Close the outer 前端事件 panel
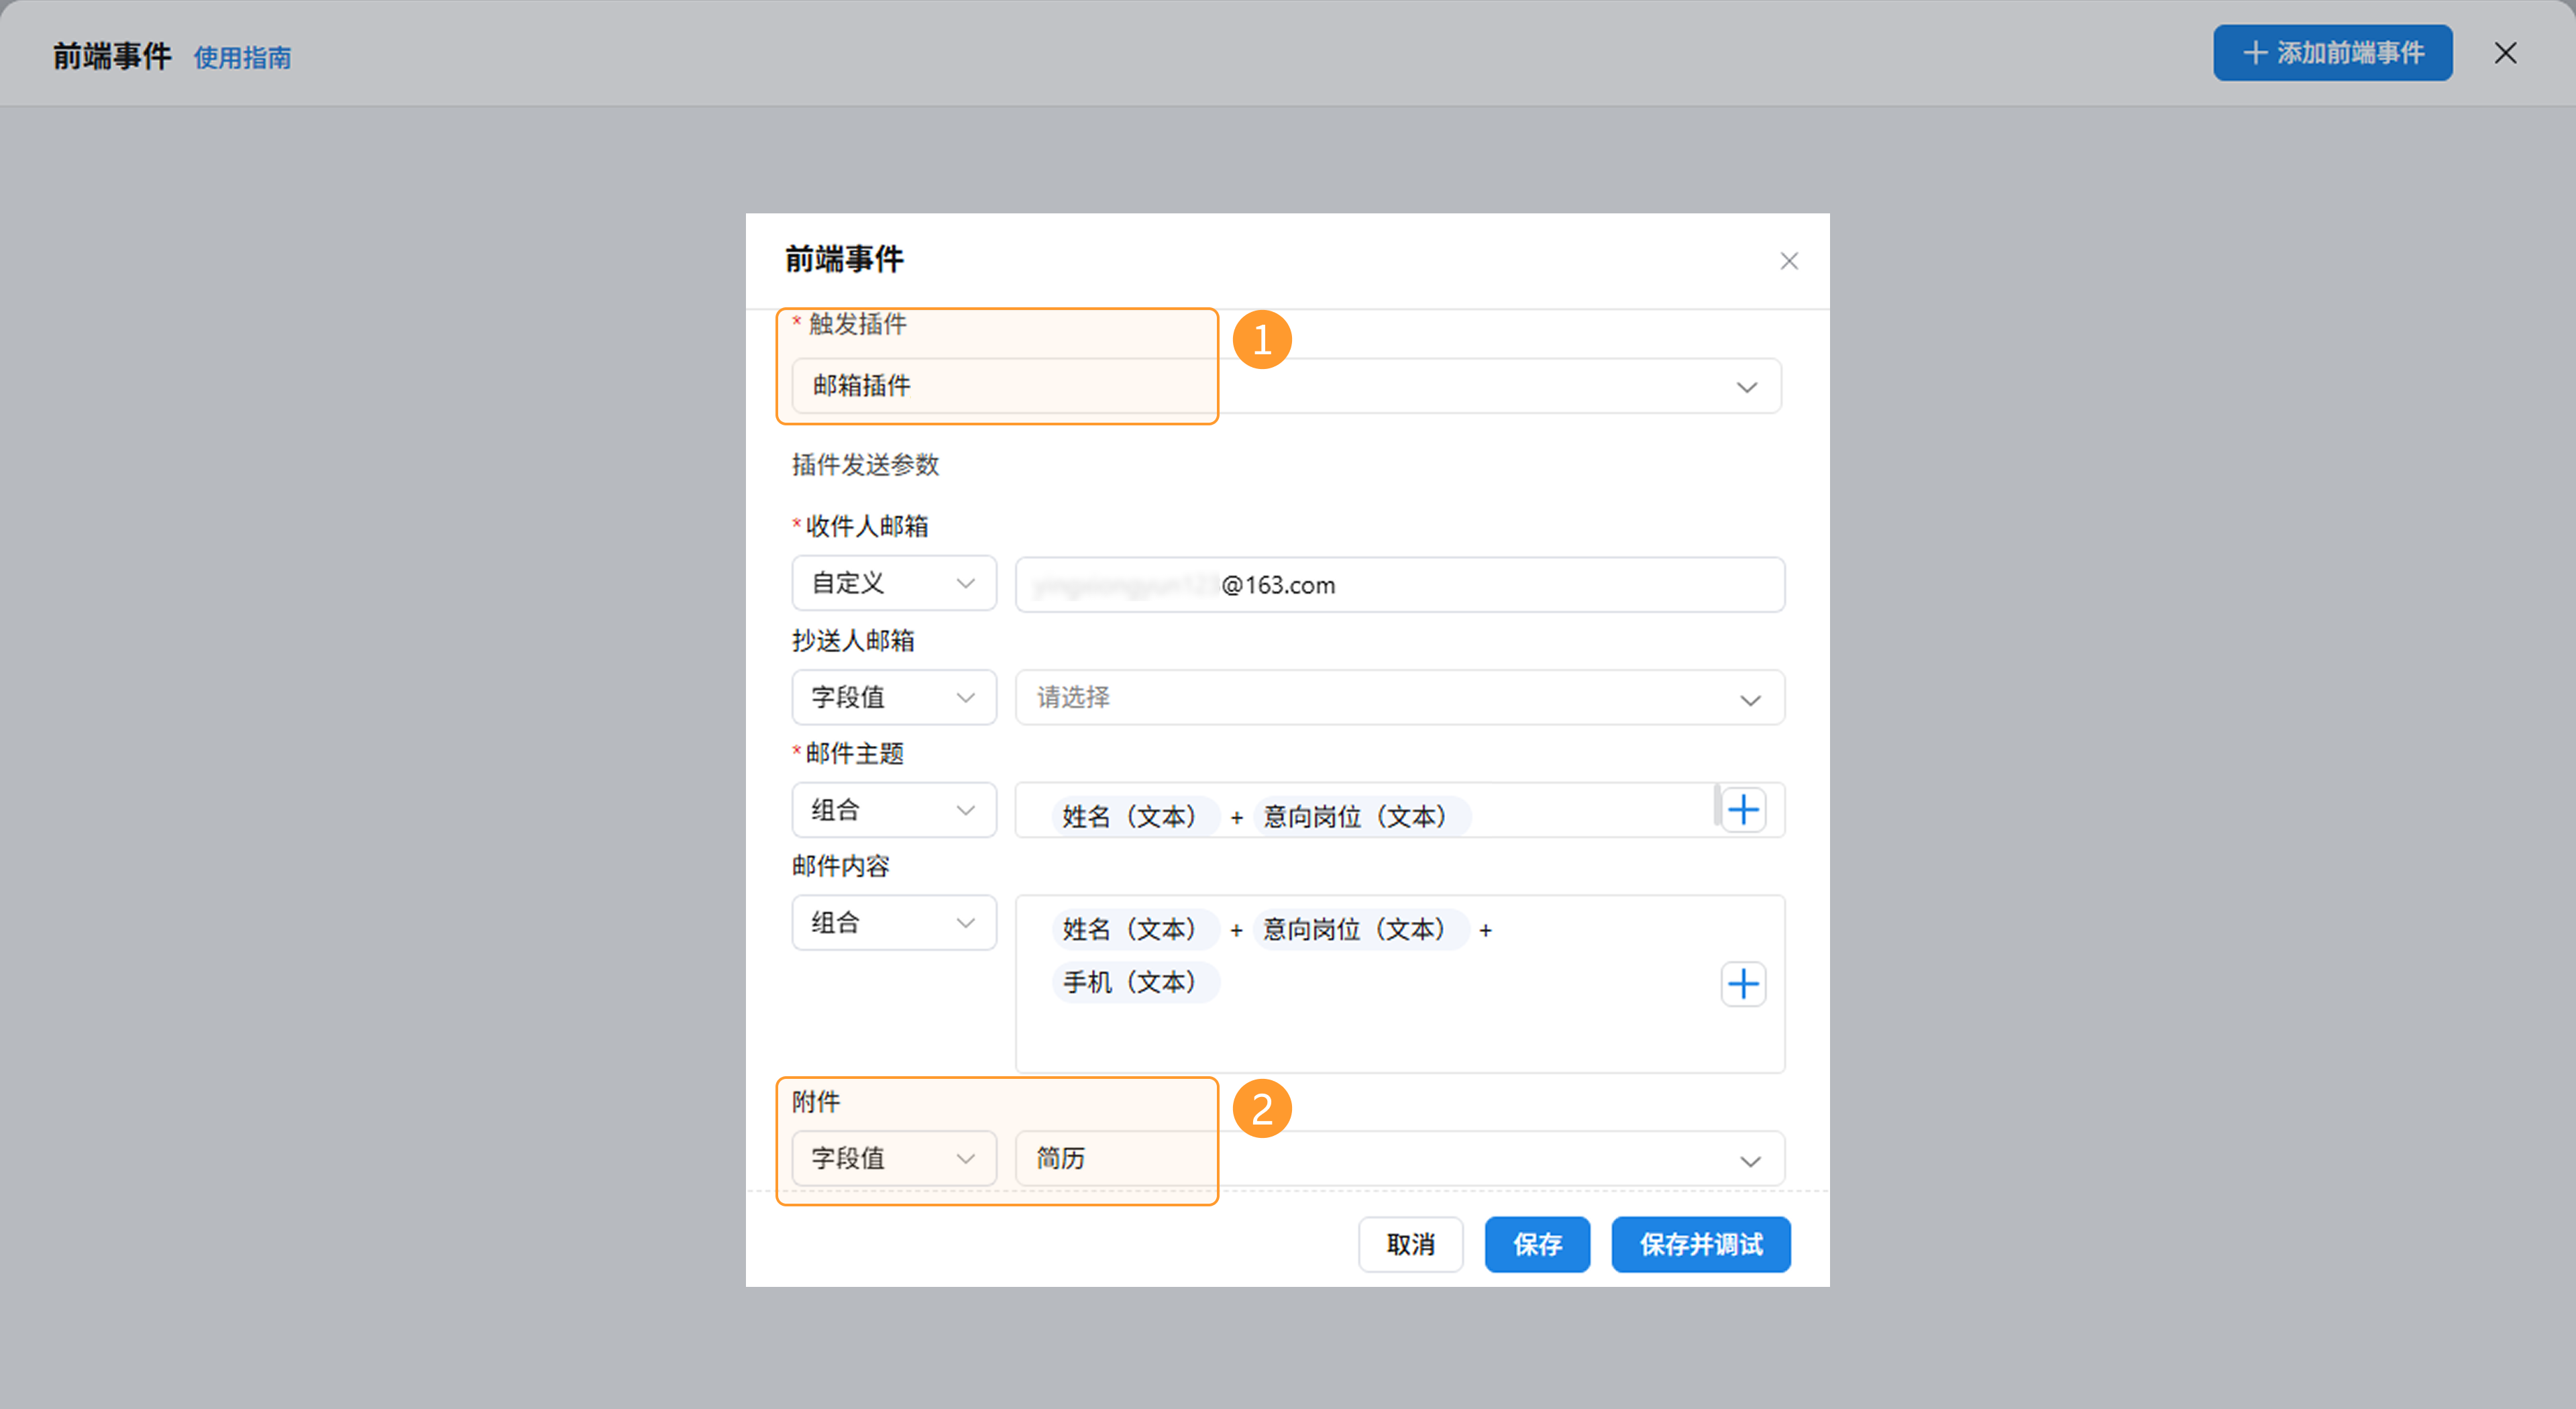The height and width of the screenshot is (1409, 2576). click(x=2505, y=53)
